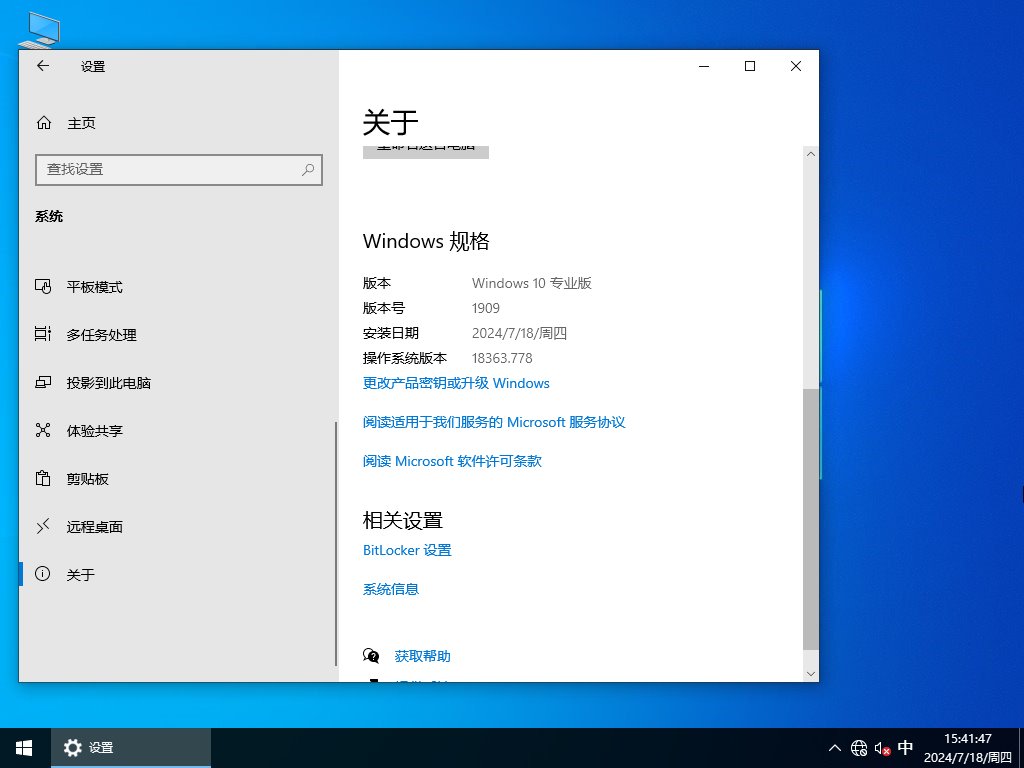The image size is (1024, 768).
Task: Switch input method via 中 tray indicator
Action: [906, 747]
